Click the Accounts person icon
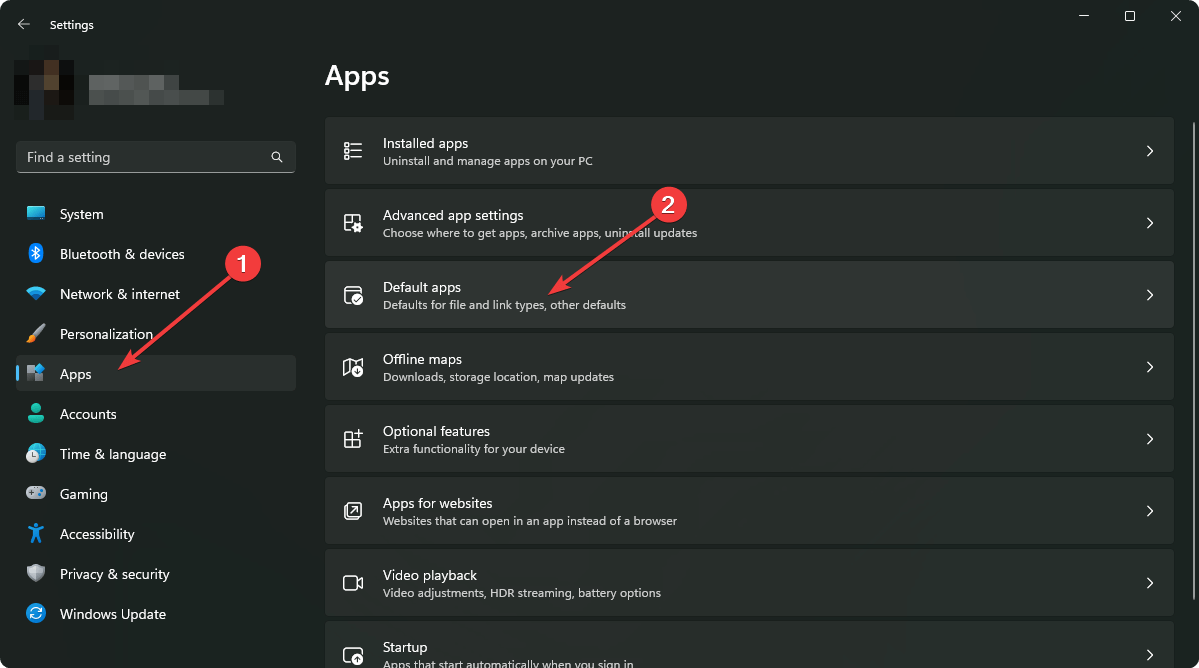This screenshot has height=668, width=1199. coord(36,413)
